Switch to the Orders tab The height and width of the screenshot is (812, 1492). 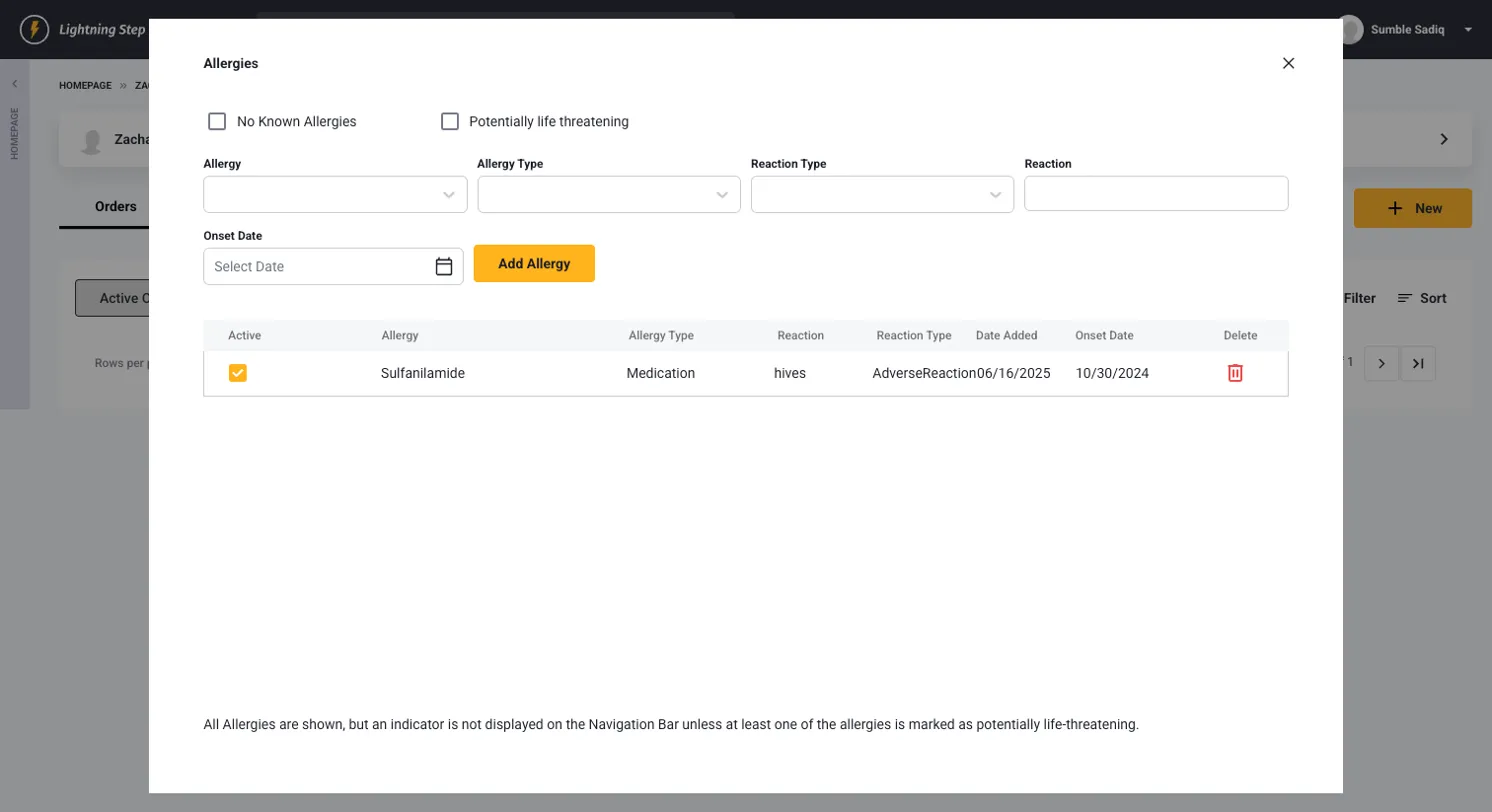[115, 207]
